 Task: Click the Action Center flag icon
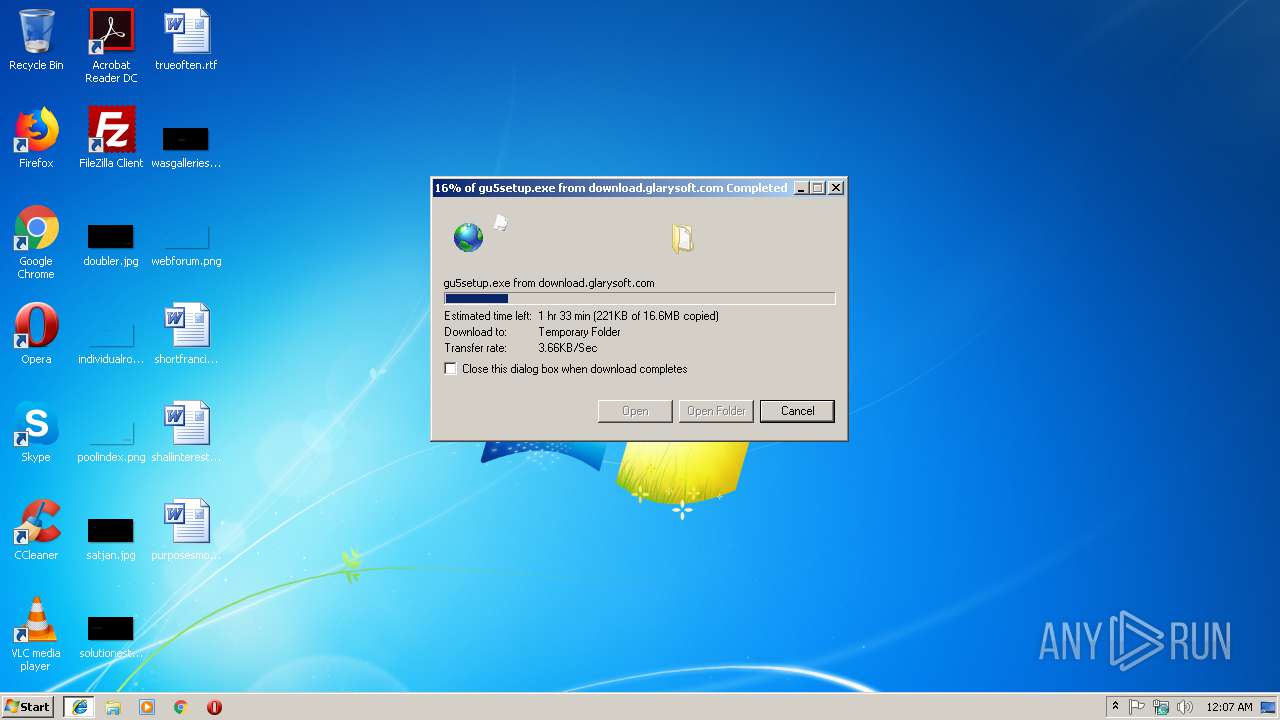click(1137, 707)
